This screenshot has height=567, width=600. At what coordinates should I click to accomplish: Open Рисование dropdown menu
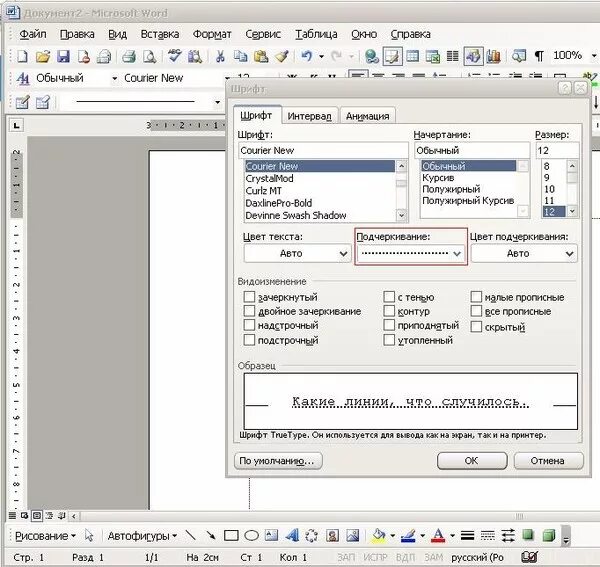coord(45,536)
